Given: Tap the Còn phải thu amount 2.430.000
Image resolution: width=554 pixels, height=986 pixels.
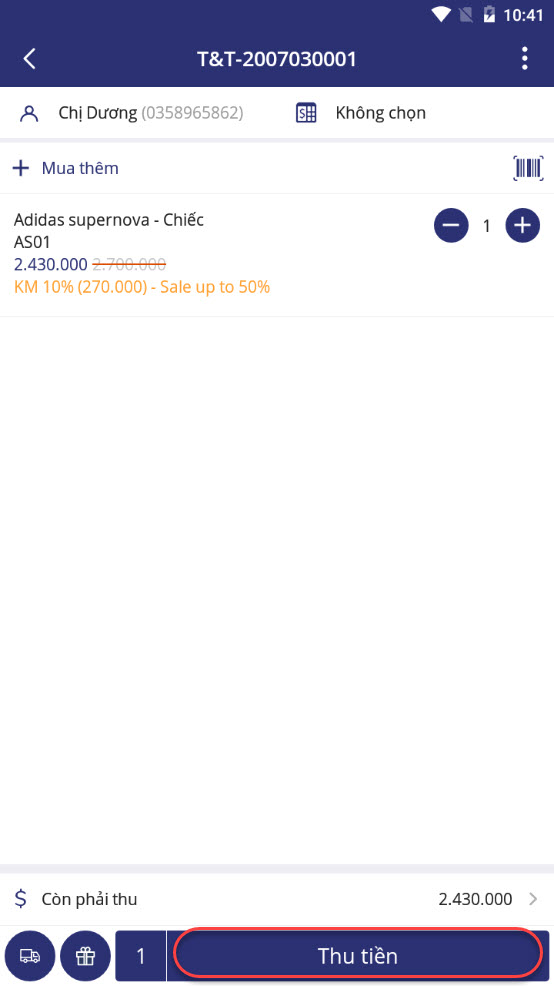Looking at the screenshot, I should pyautogui.click(x=475, y=899).
